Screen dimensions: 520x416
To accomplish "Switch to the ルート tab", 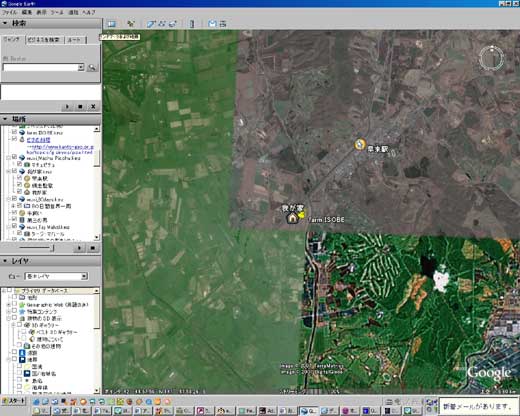I will [x=74, y=40].
